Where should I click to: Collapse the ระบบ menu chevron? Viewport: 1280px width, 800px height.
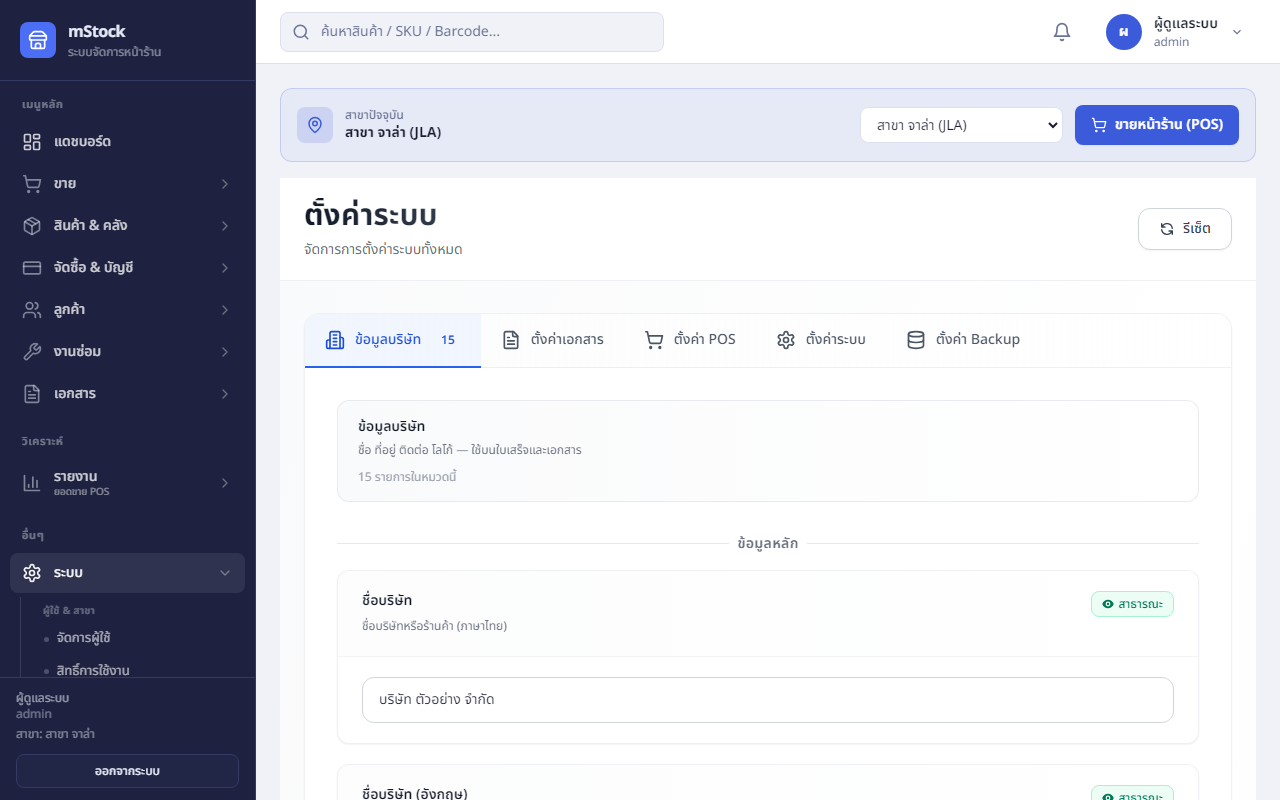(225, 573)
